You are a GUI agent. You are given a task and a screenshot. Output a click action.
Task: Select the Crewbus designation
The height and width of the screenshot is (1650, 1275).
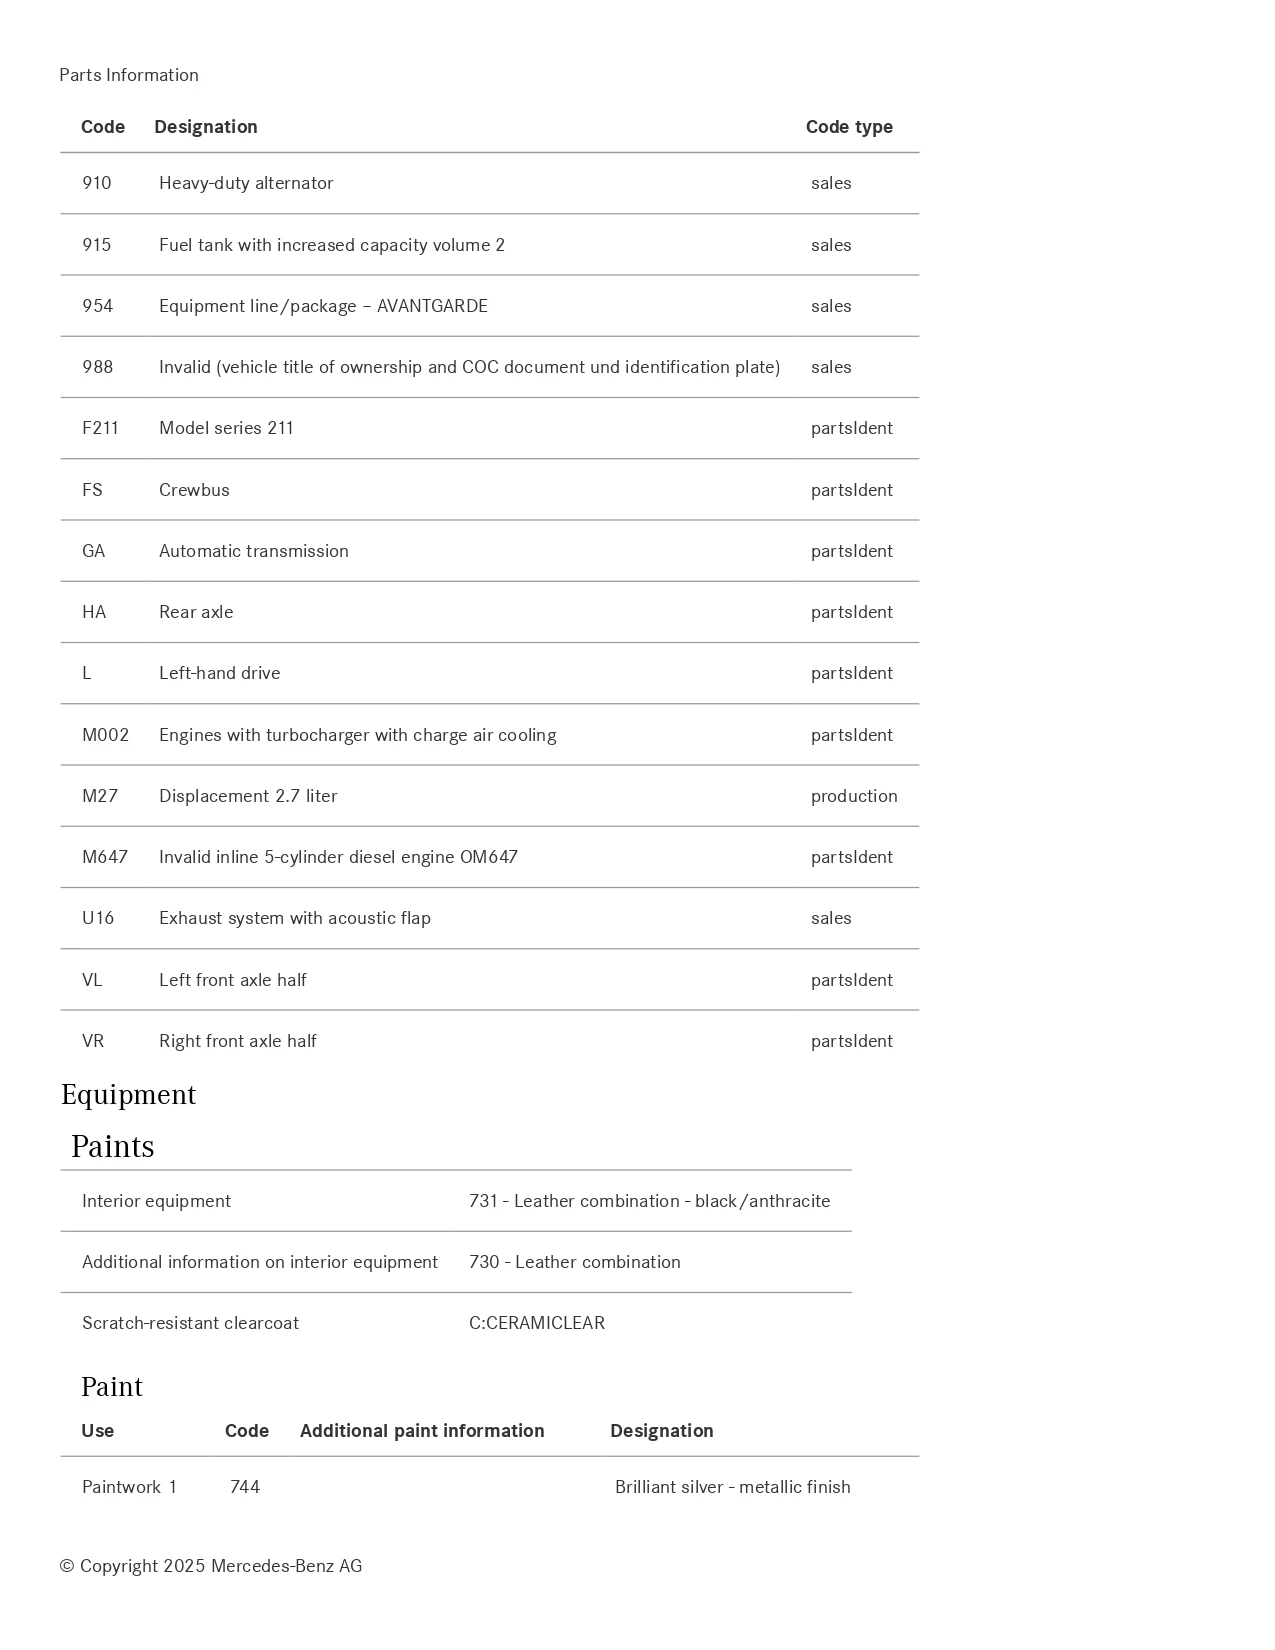[x=194, y=490]
